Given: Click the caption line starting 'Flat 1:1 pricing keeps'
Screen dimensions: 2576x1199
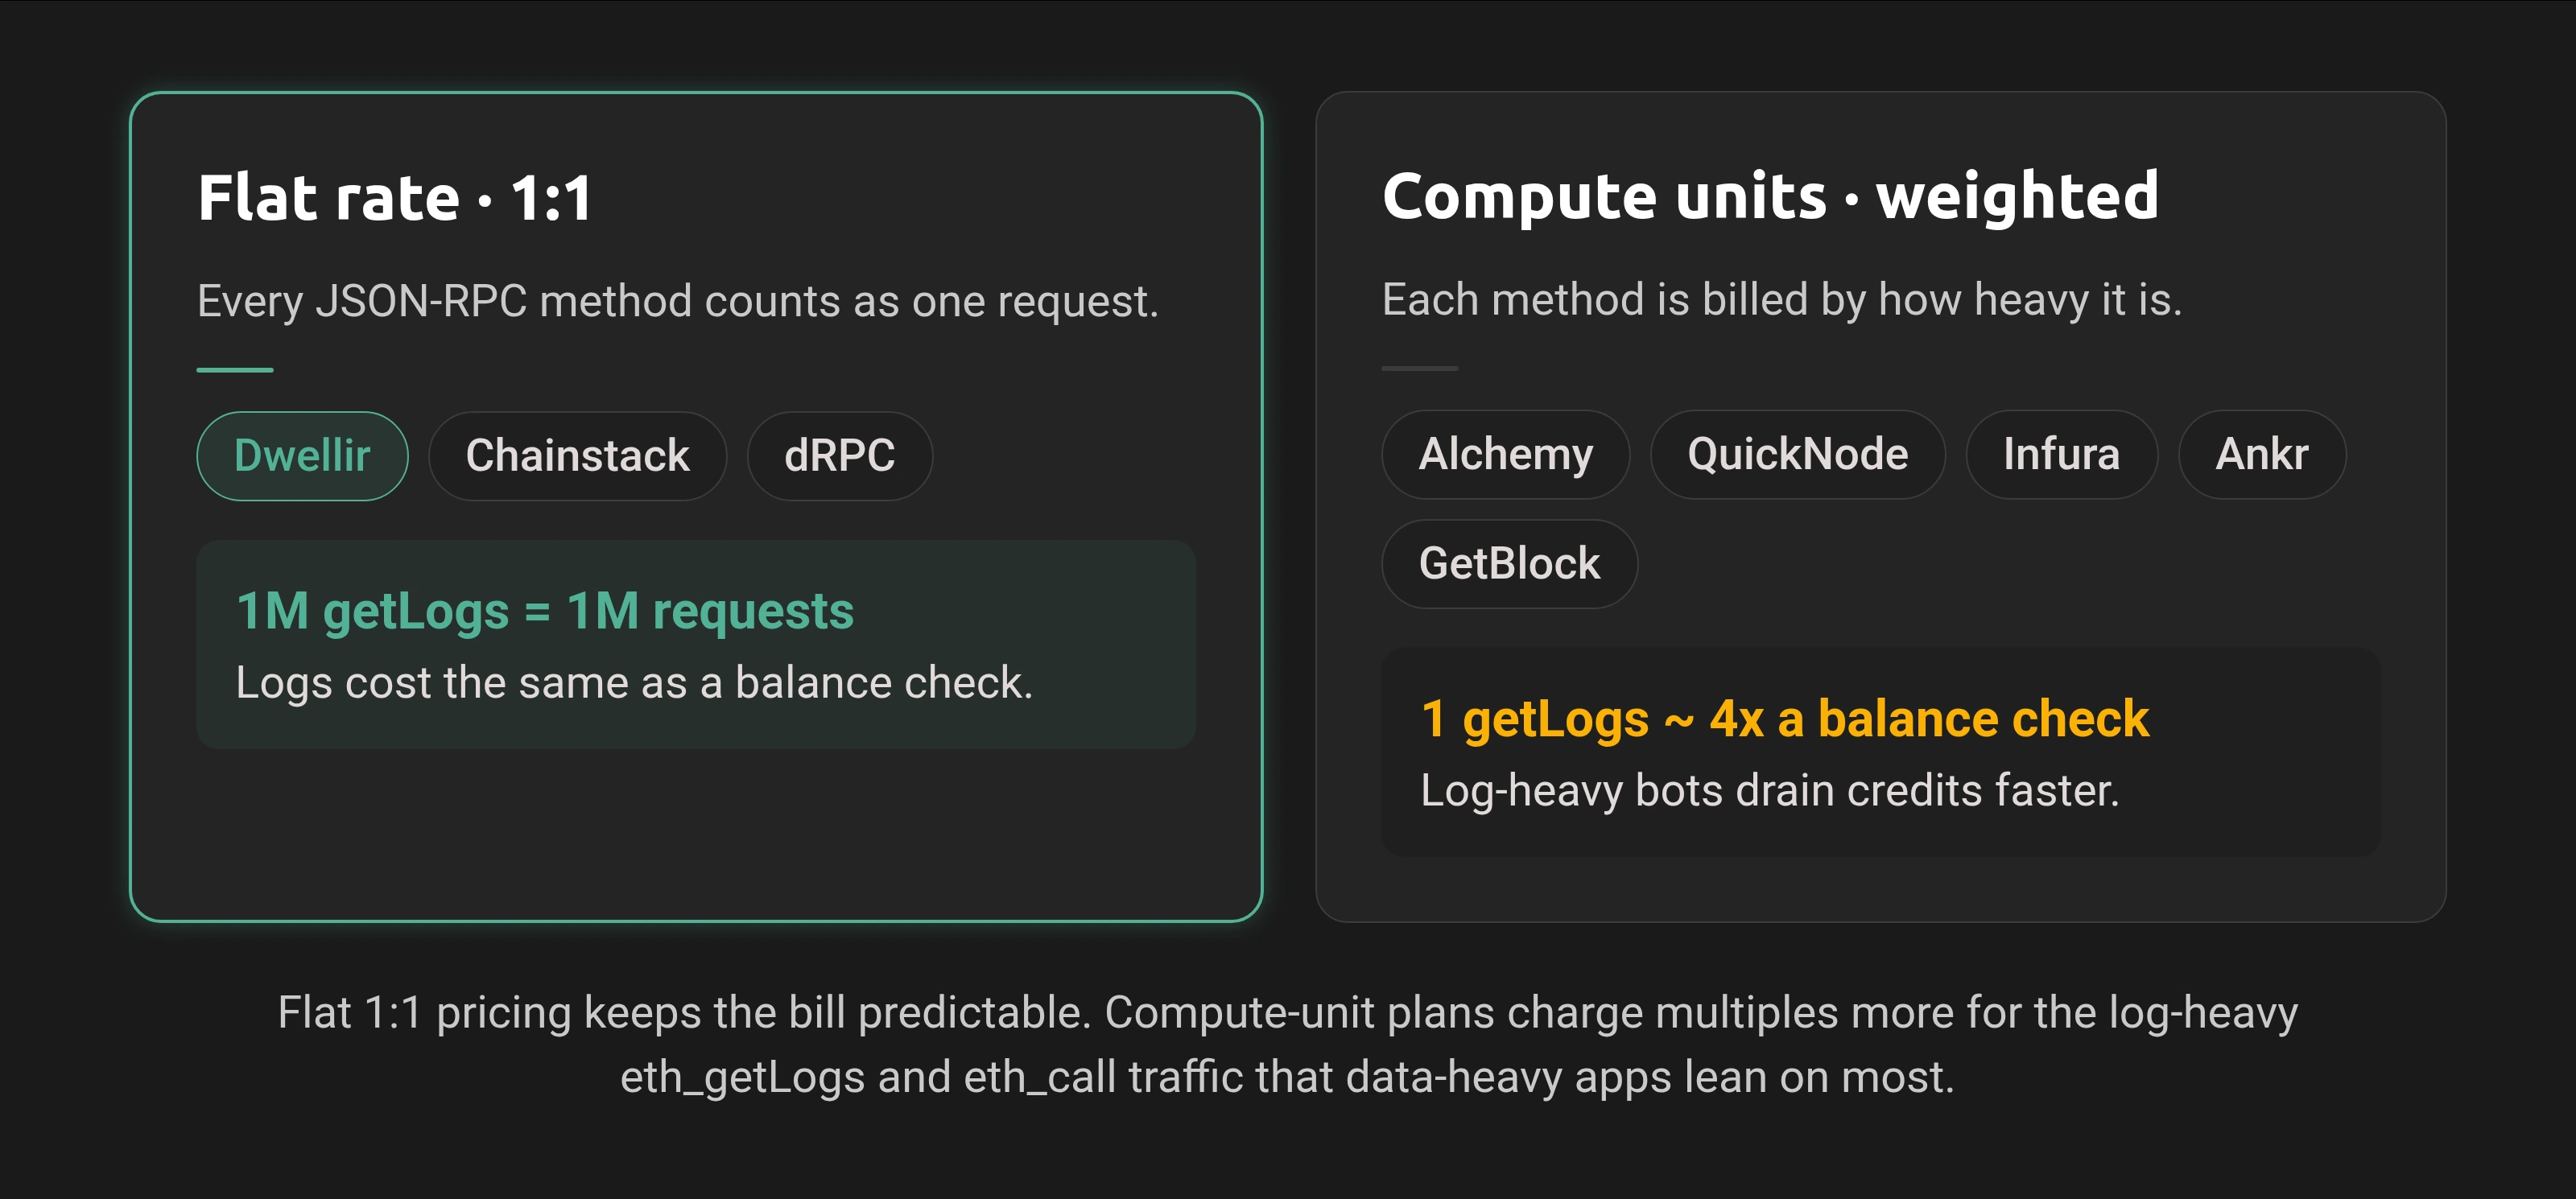Looking at the screenshot, I should (1287, 1013).
